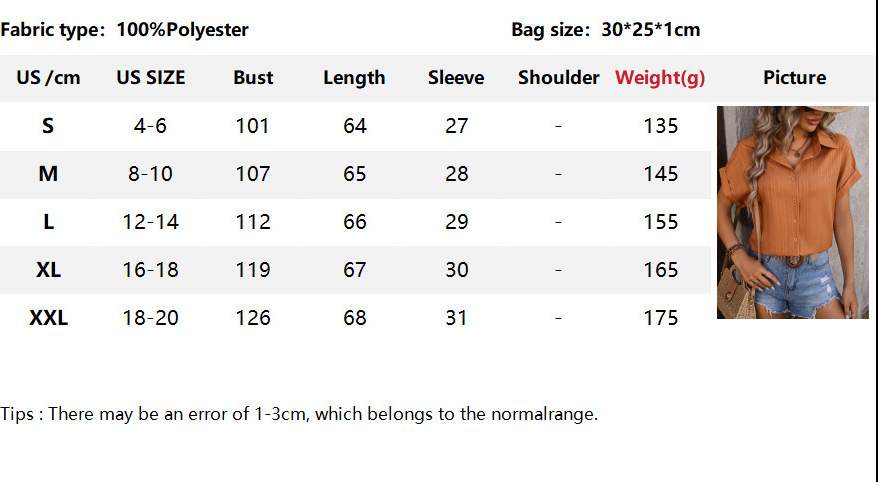Click the Shoulder column header
This screenshot has width=879, height=482.
click(558, 78)
